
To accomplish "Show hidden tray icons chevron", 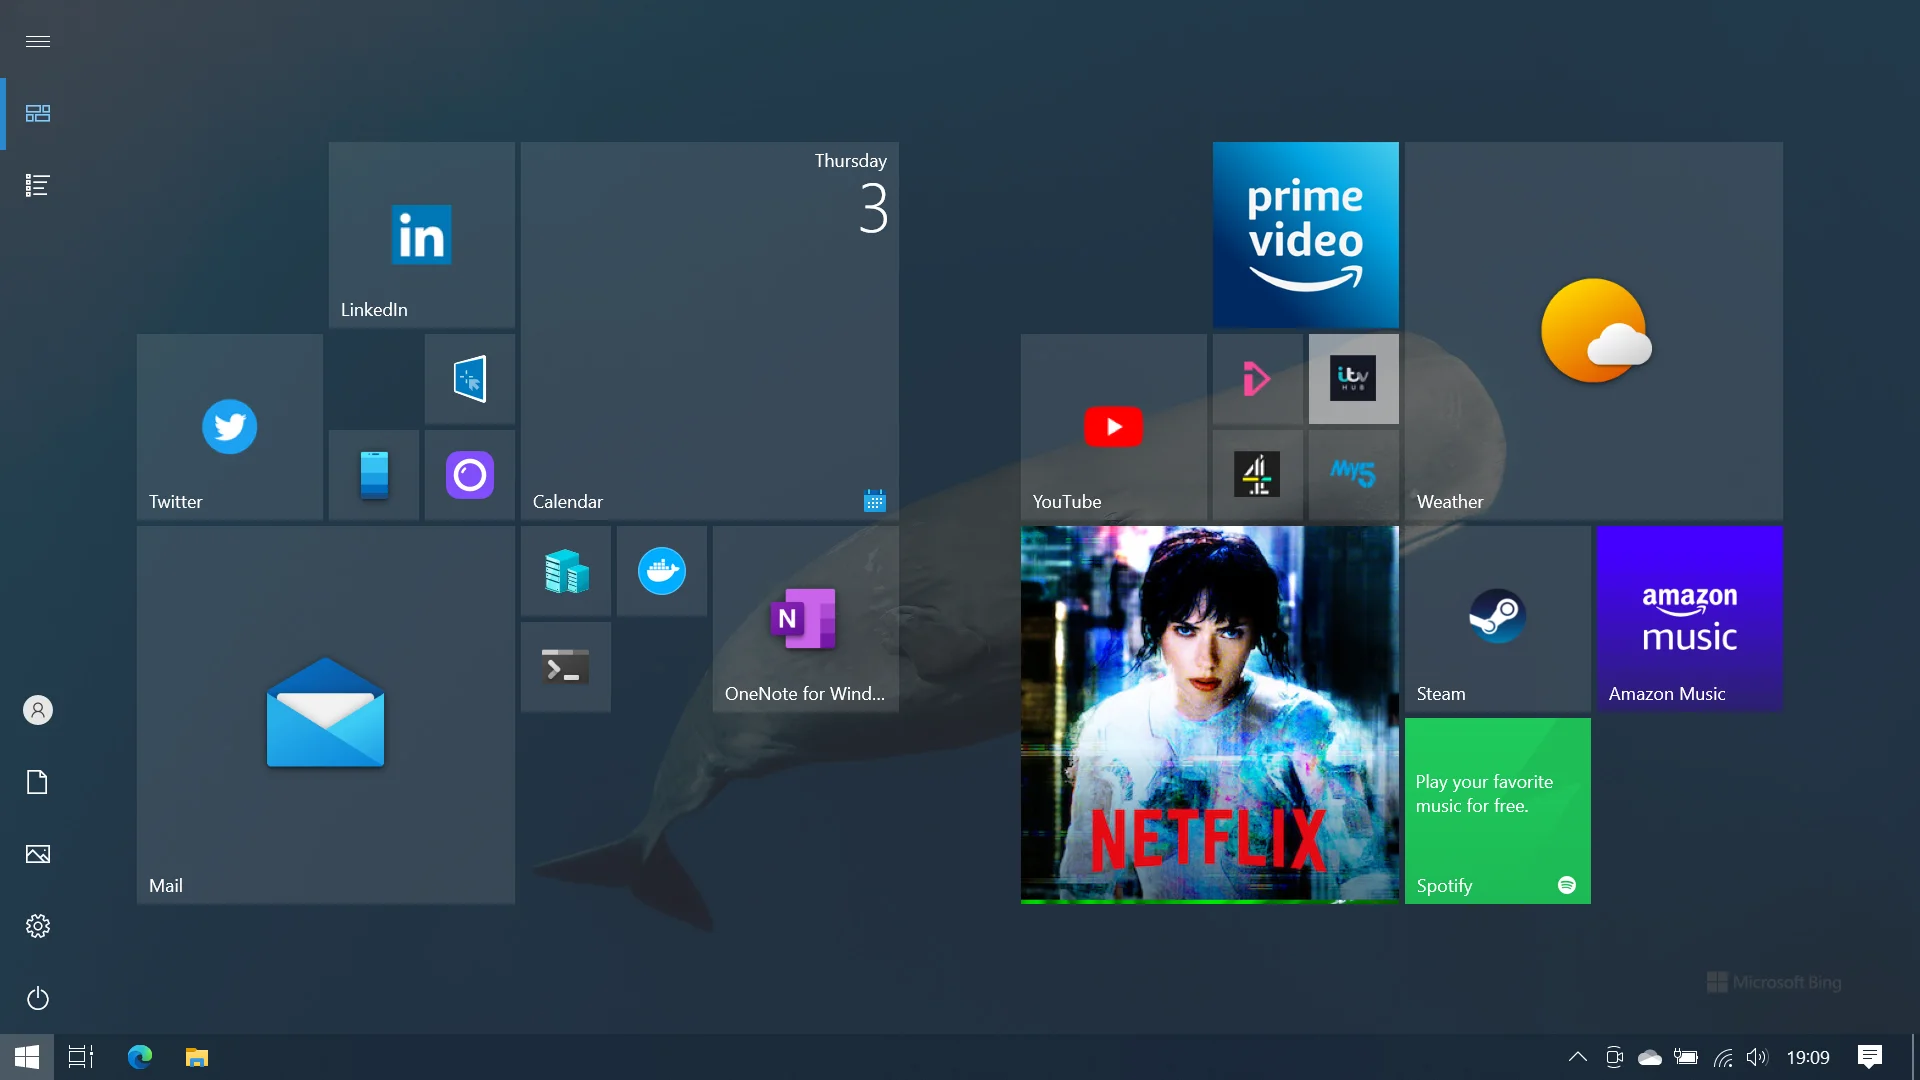I will pyautogui.click(x=1578, y=1057).
